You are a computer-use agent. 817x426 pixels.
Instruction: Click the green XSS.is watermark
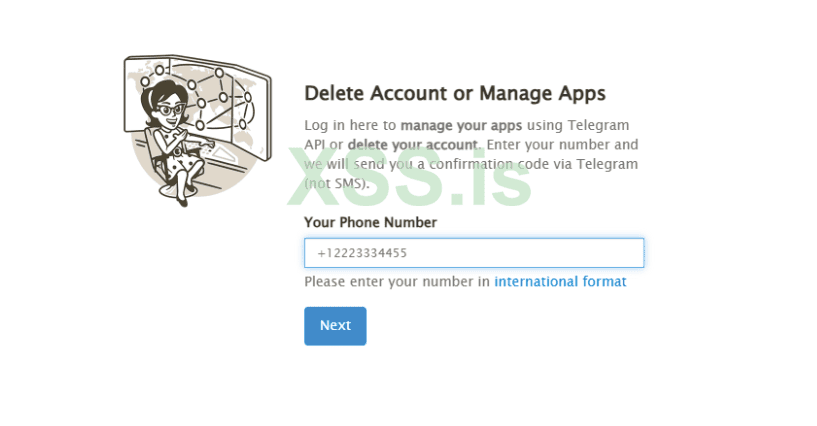[x=409, y=177]
